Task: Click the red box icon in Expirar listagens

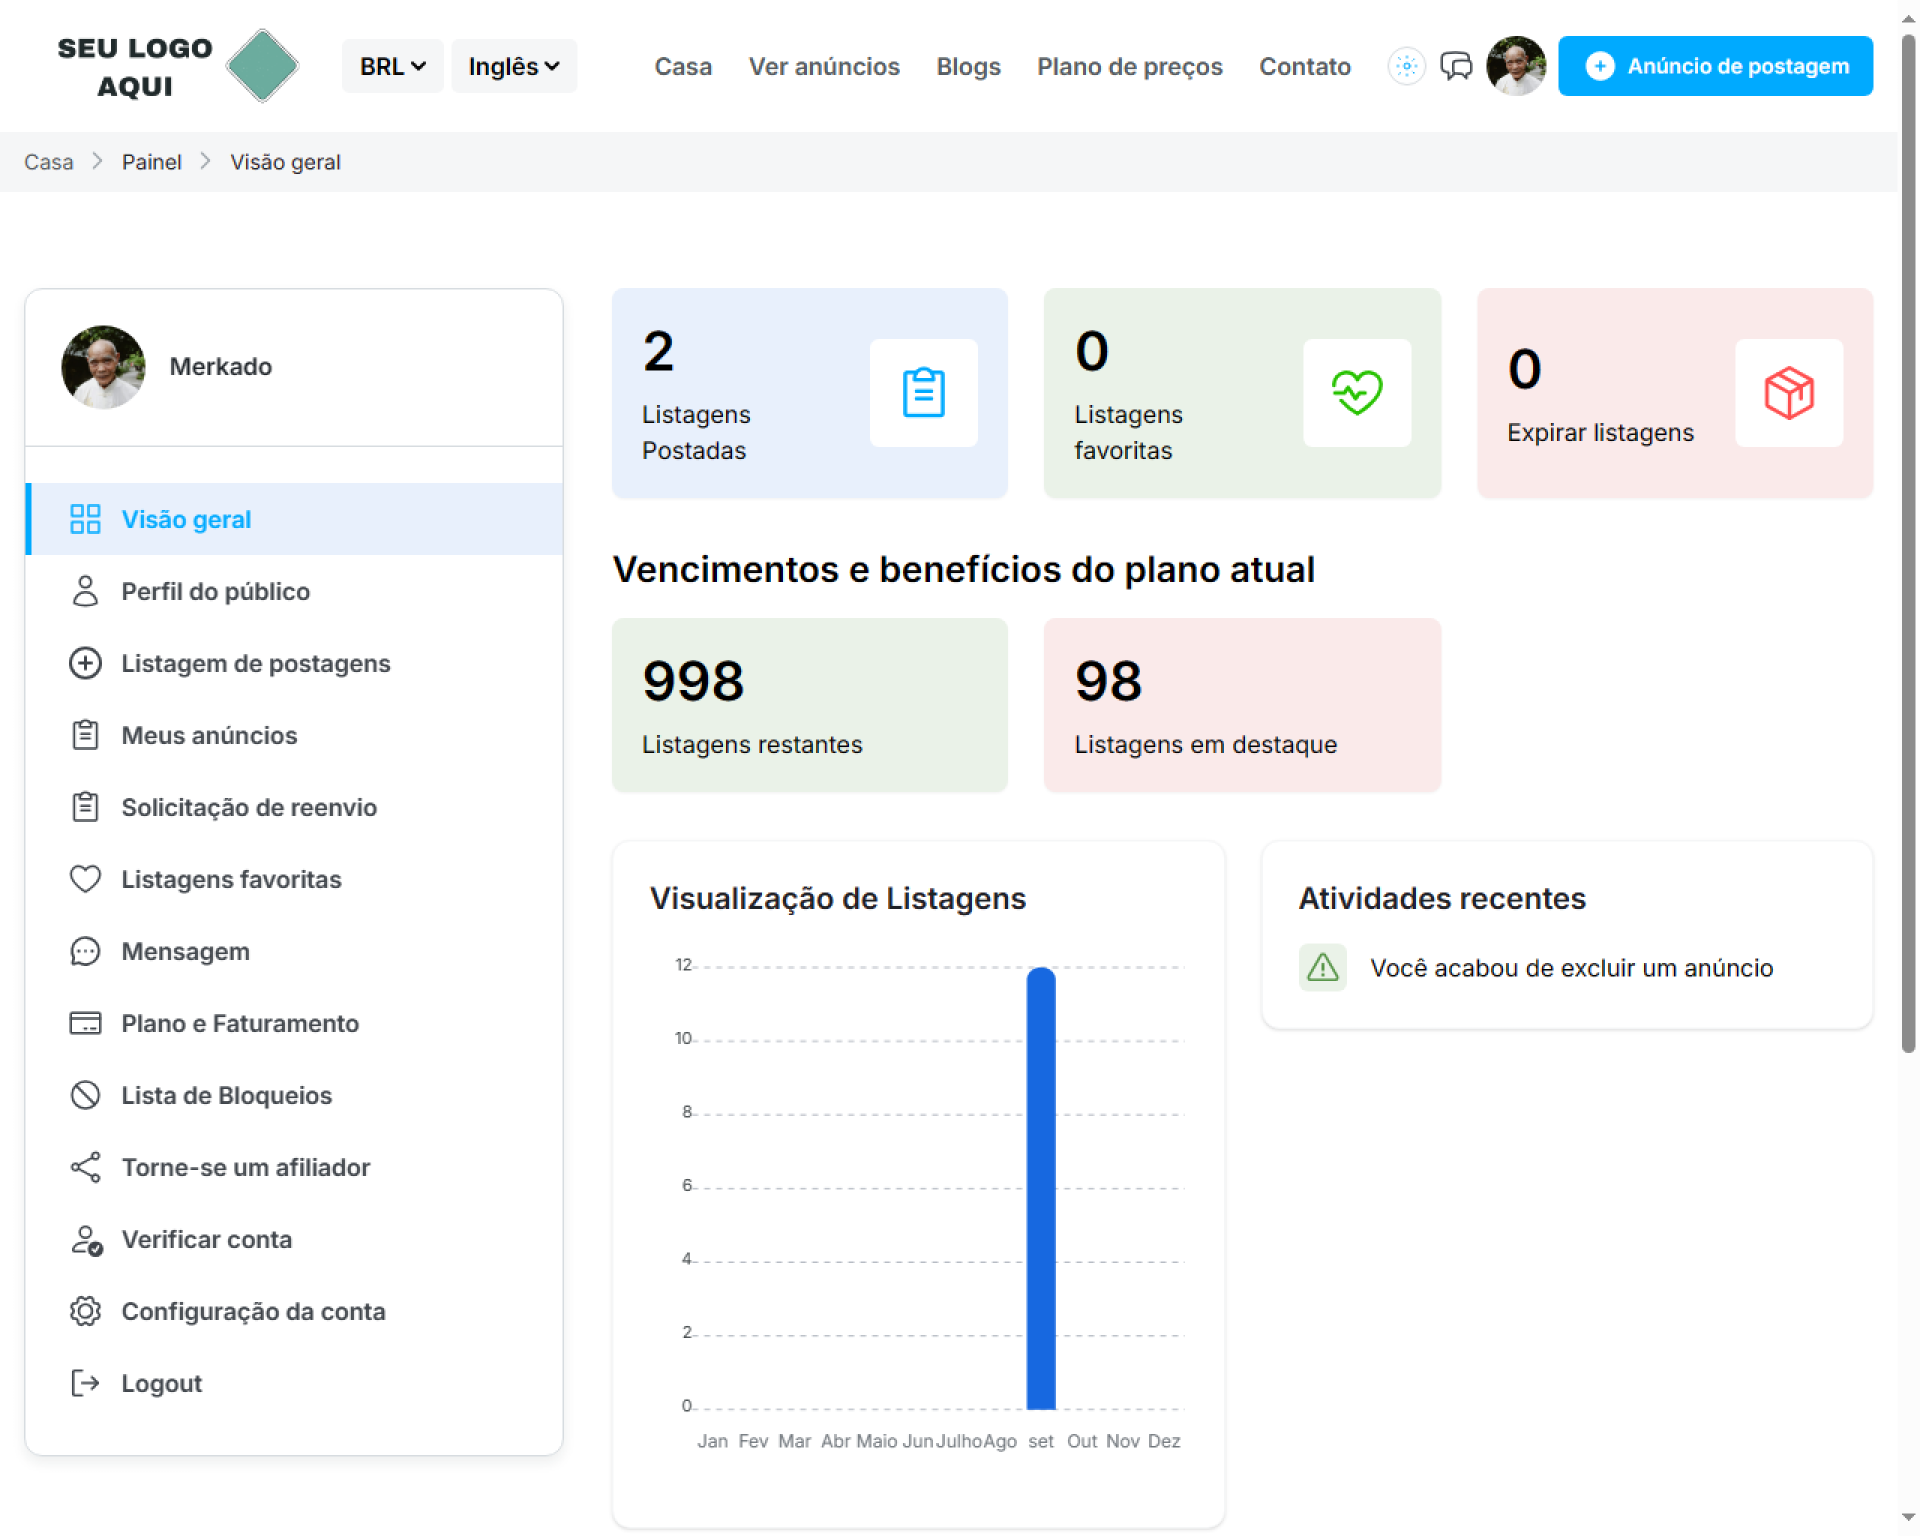Action: click(1788, 392)
